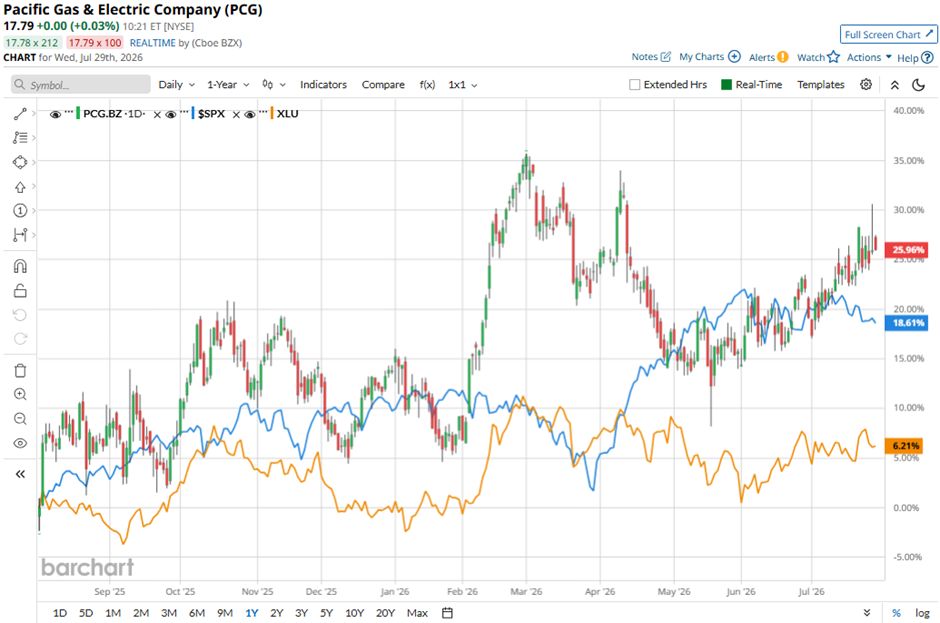This screenshot has width=940, height=623.
Task: Select the trend line drawing tool
Action: (20, 113)
